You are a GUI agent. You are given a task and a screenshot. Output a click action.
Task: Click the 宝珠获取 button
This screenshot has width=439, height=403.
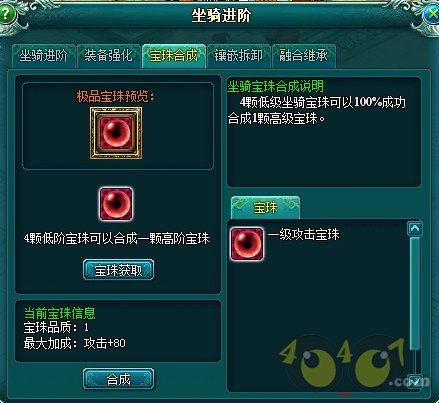(118, 270)
